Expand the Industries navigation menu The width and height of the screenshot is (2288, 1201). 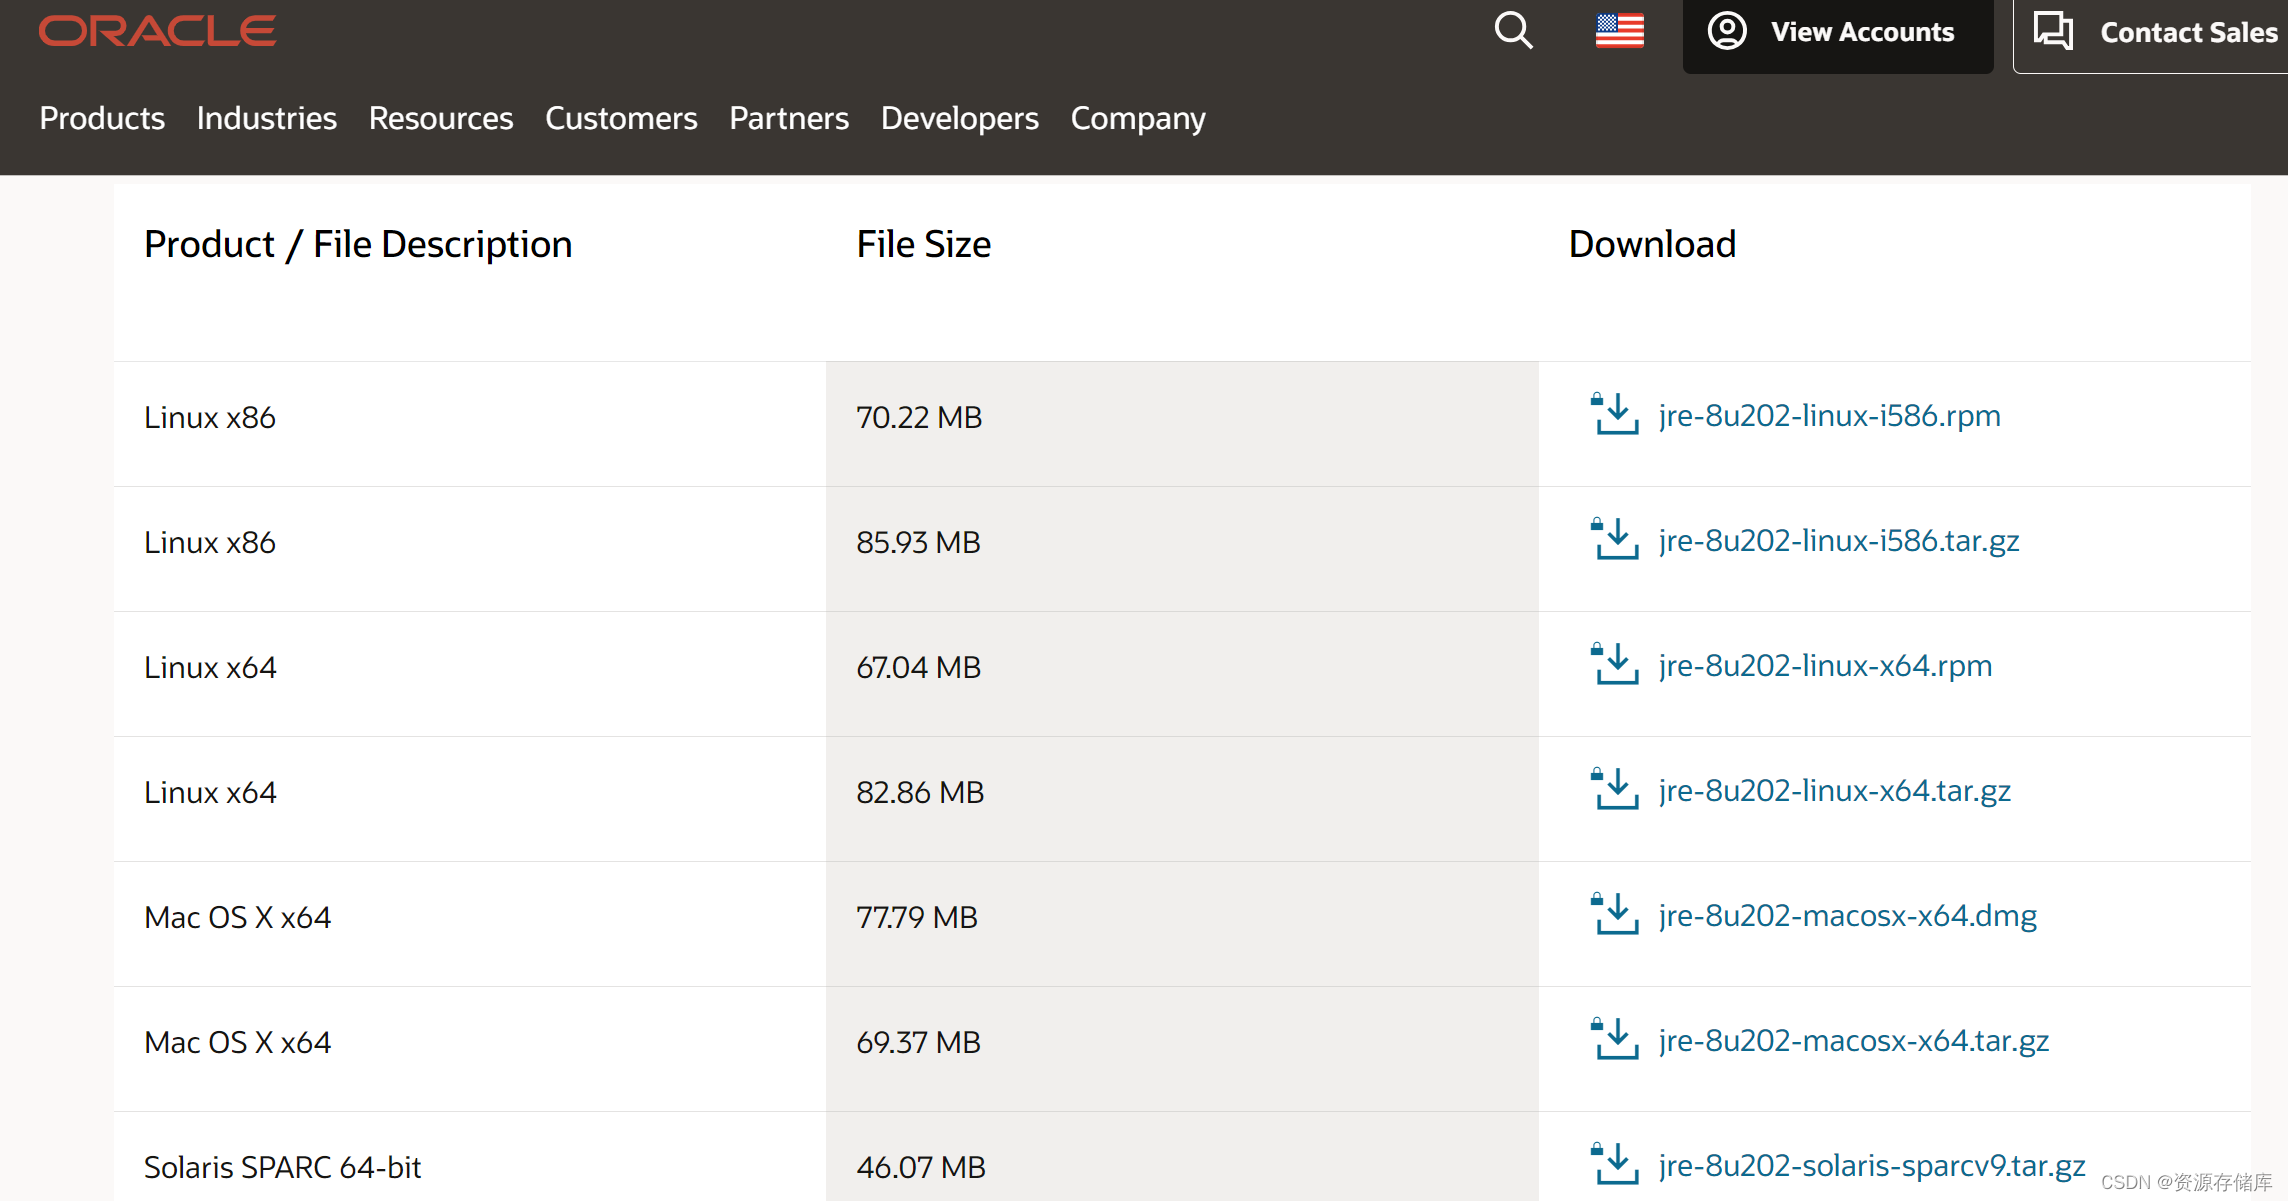pos(266,118)
